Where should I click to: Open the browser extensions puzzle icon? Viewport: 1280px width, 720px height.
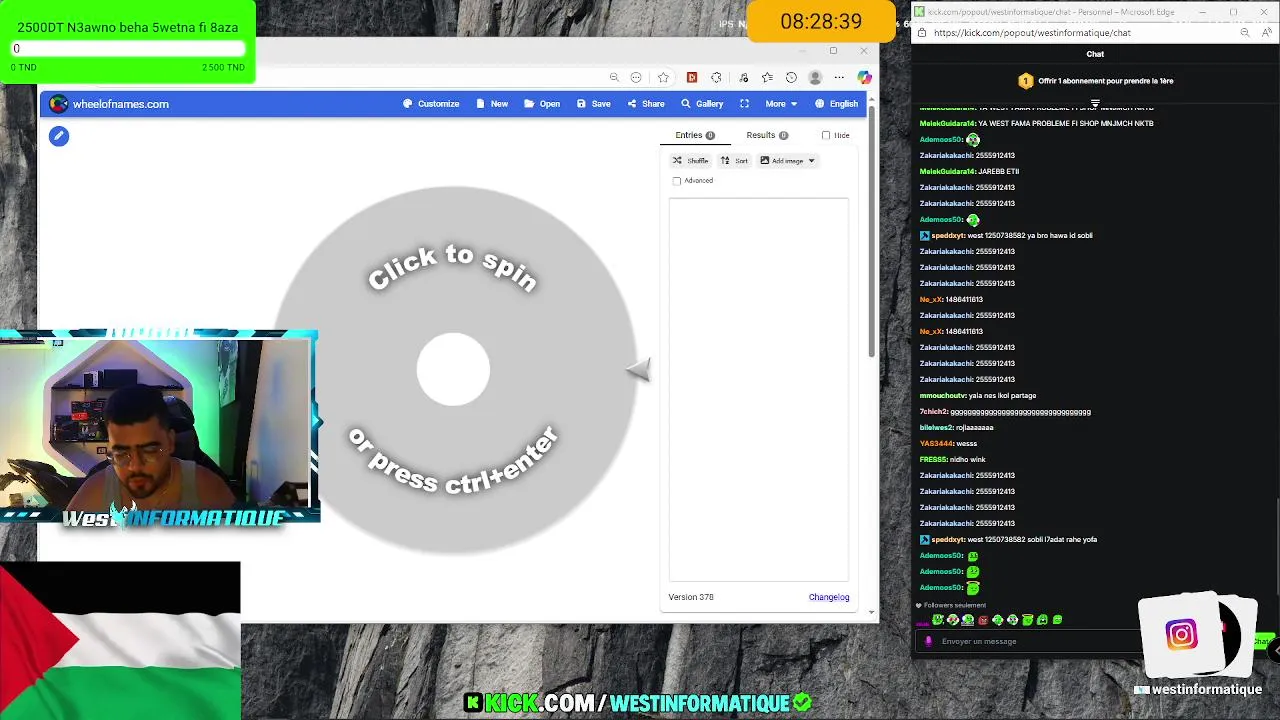pos(716,78)
